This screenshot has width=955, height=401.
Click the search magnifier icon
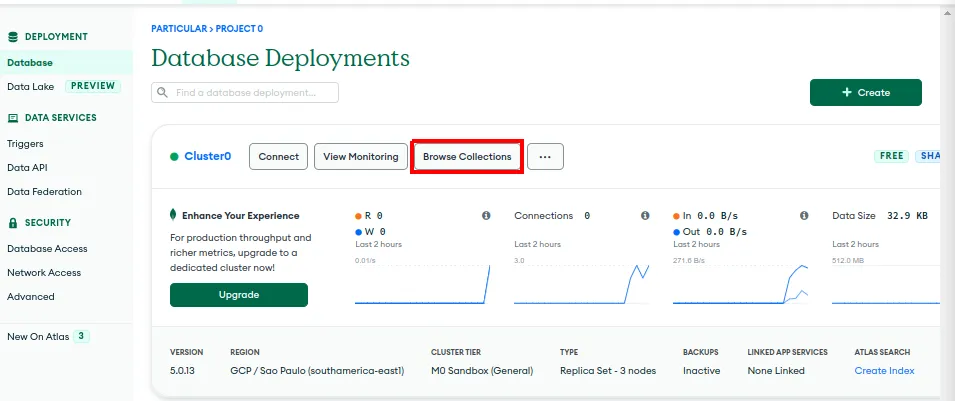[162, 93]
